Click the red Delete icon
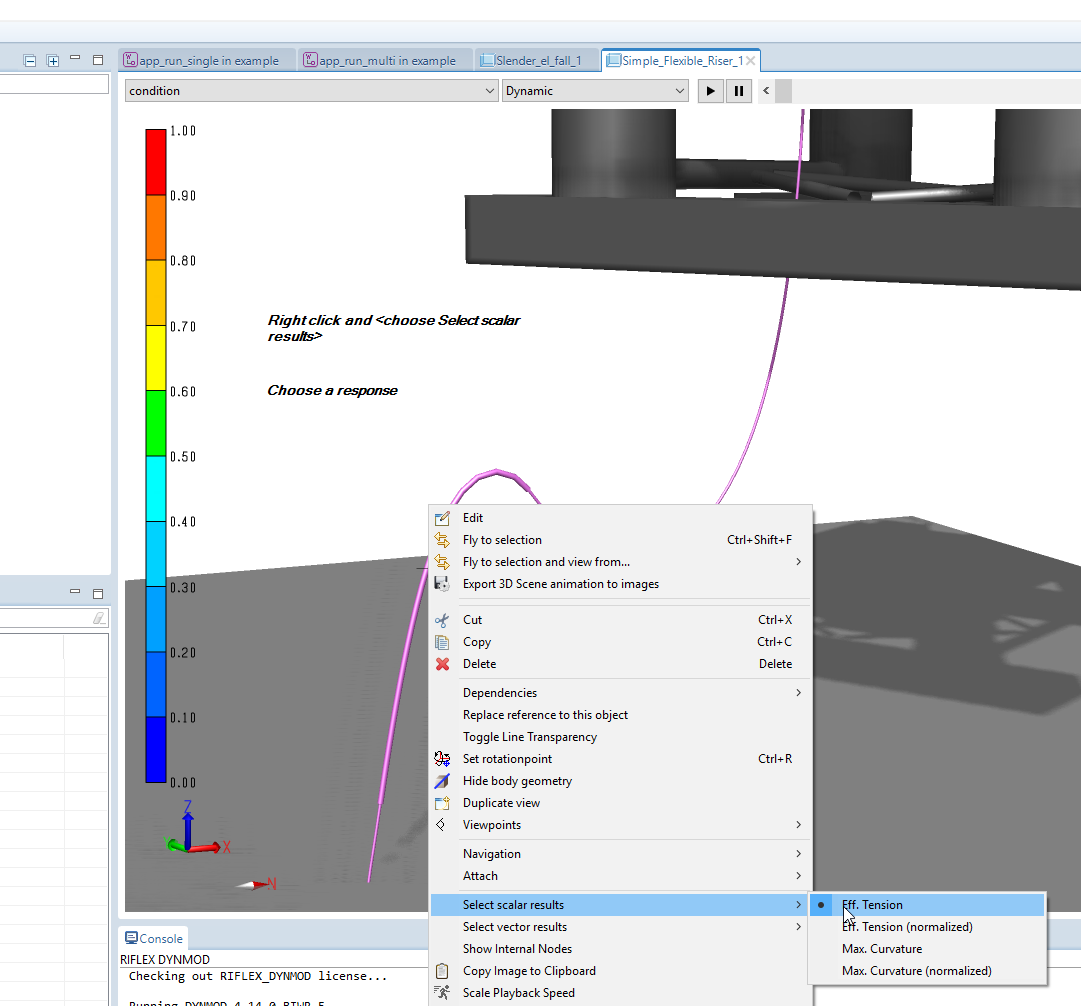The image size is (1081, 1006). pos(442,664)
